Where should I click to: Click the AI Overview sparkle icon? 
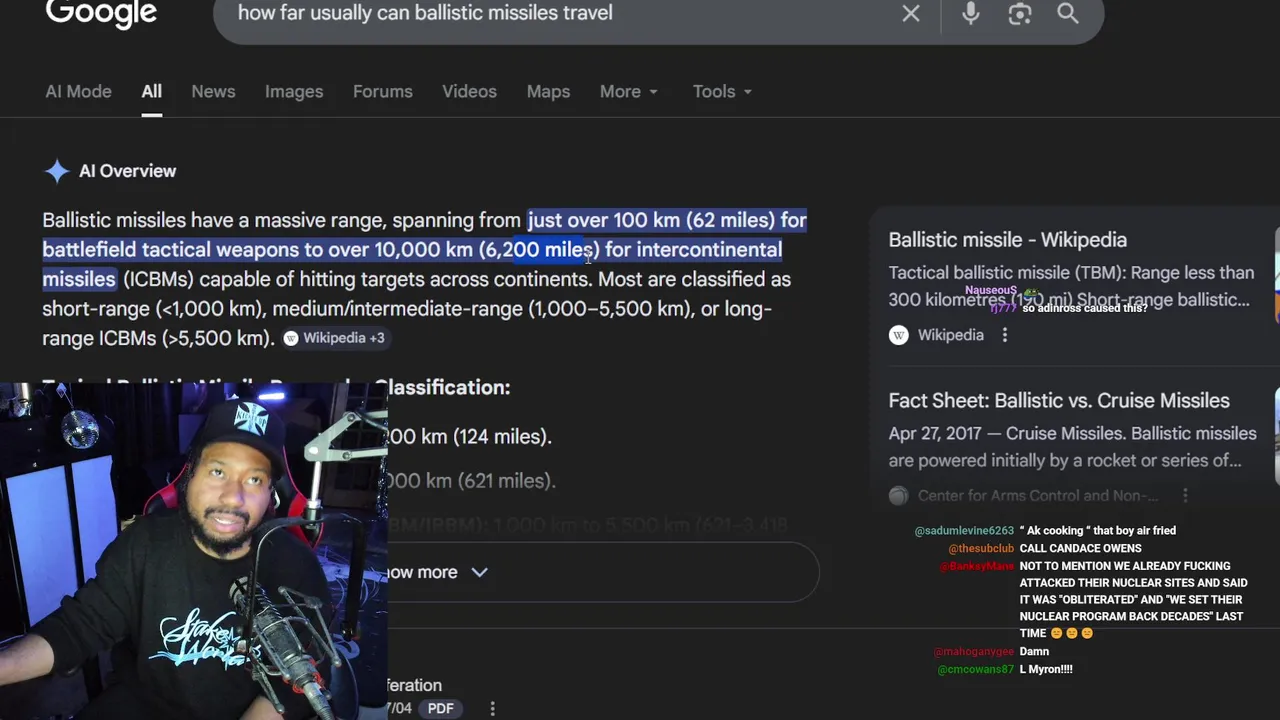click(x=57, y=171)
